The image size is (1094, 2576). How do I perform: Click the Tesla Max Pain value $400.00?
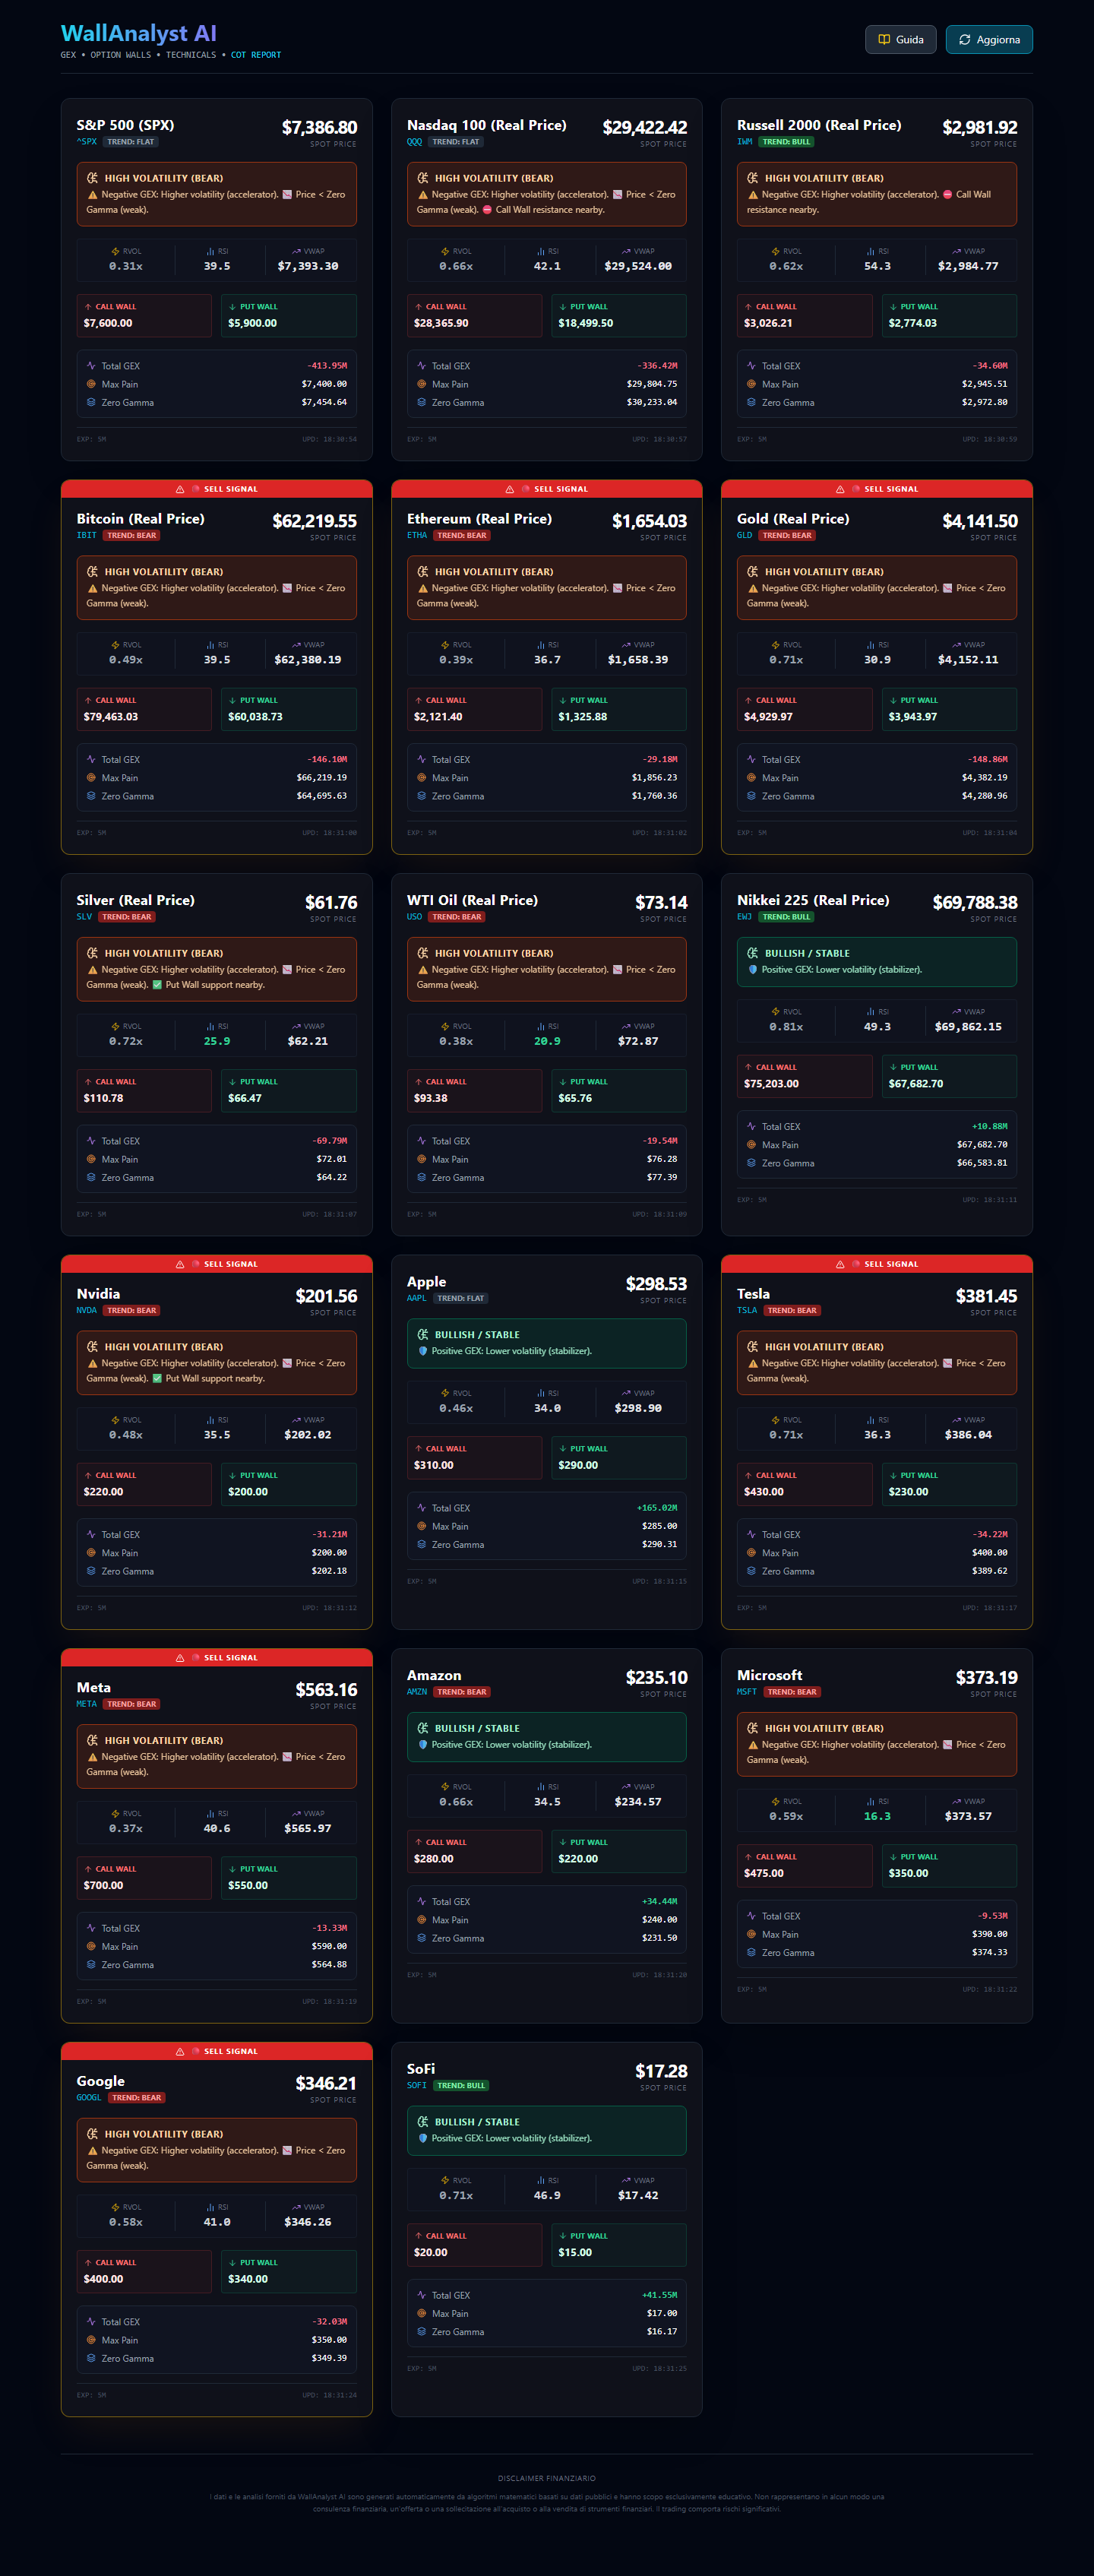[989, 1553]
